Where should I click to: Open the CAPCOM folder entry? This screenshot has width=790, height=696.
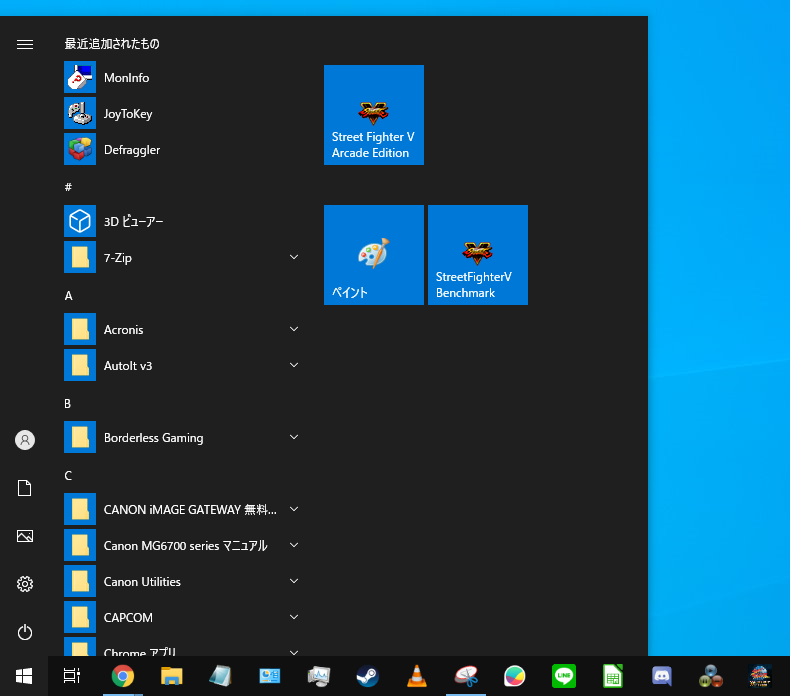(x=181, y=617)
